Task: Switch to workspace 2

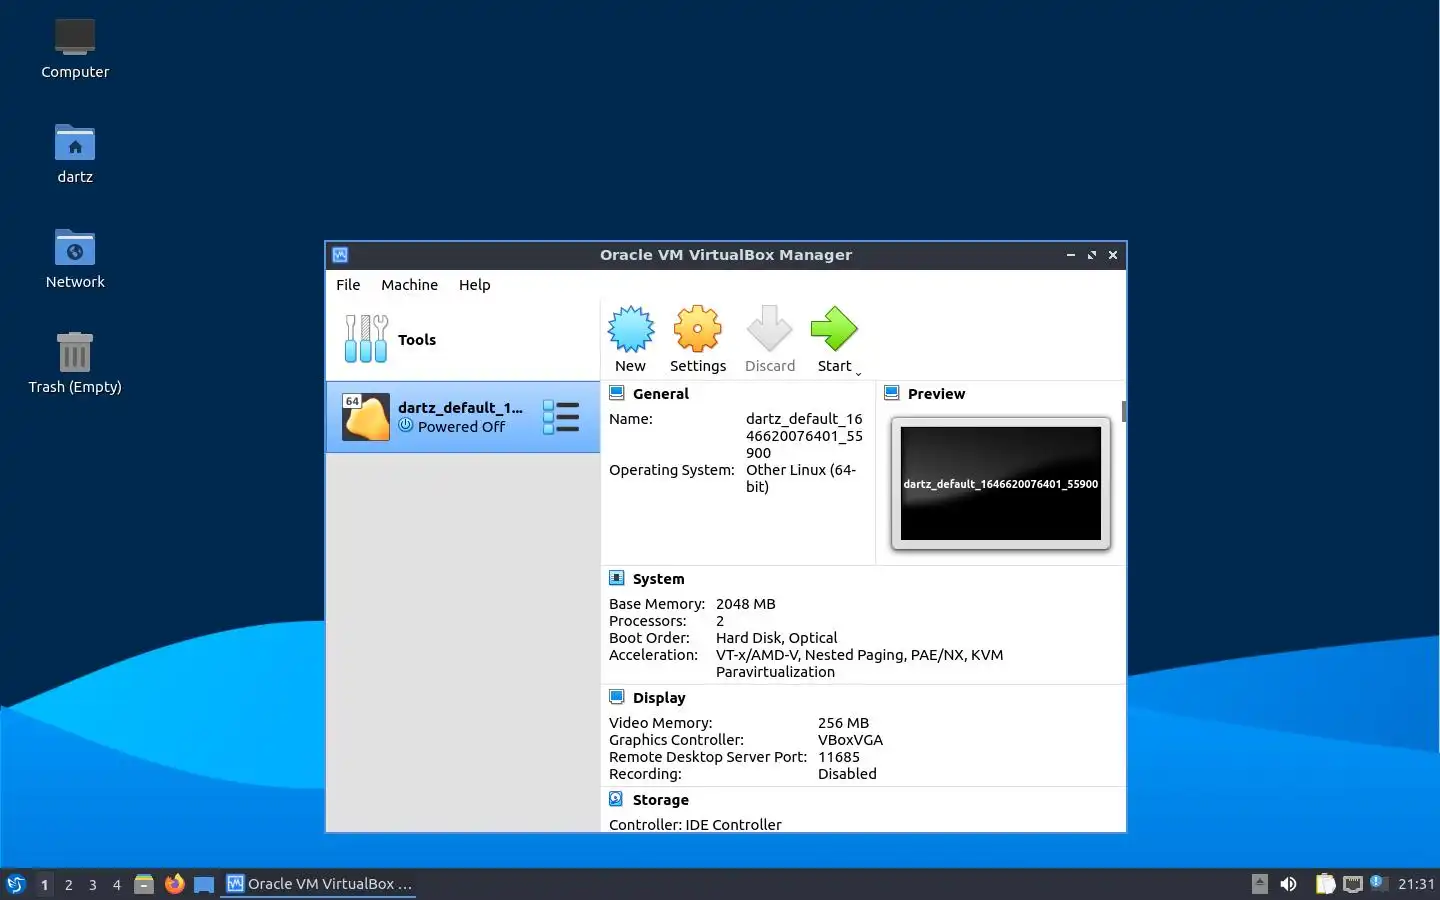Action: coord(68,885)
